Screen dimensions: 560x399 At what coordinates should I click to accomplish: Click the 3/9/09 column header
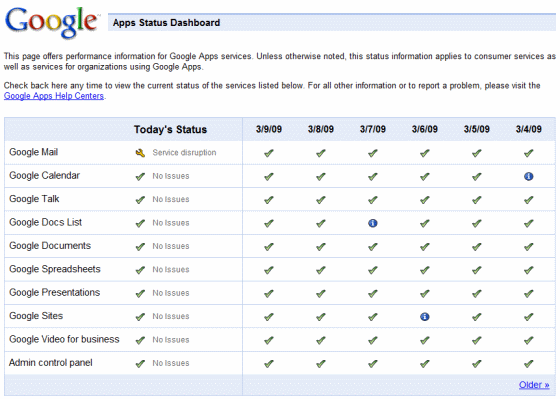269,129
